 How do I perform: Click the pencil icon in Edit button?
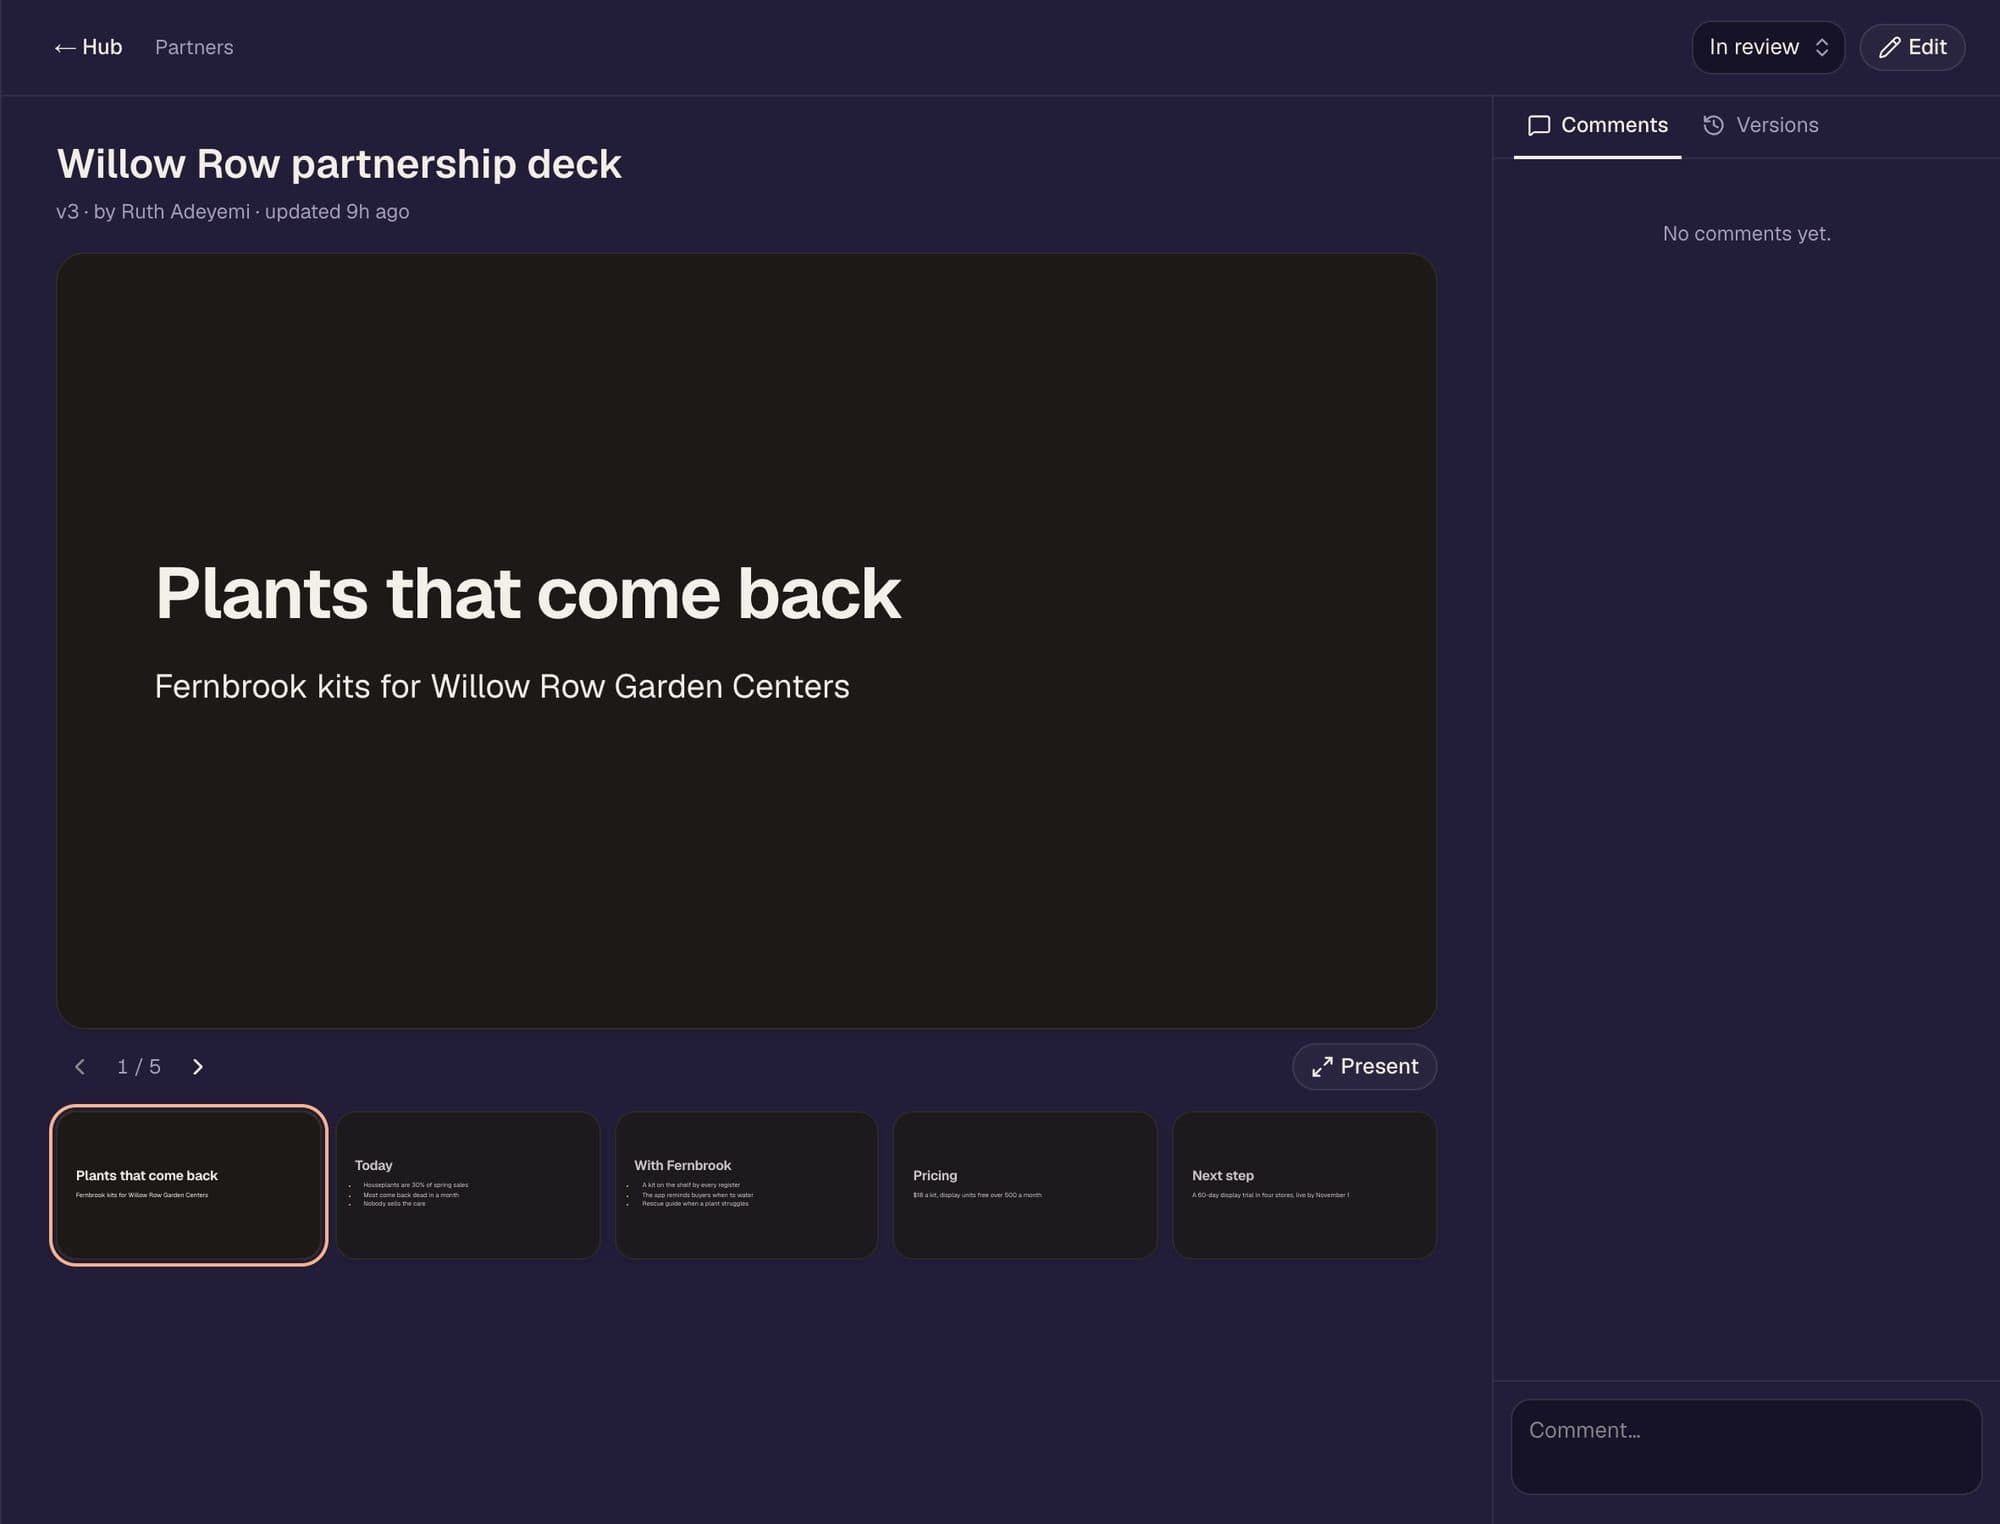click(1889, 47)
